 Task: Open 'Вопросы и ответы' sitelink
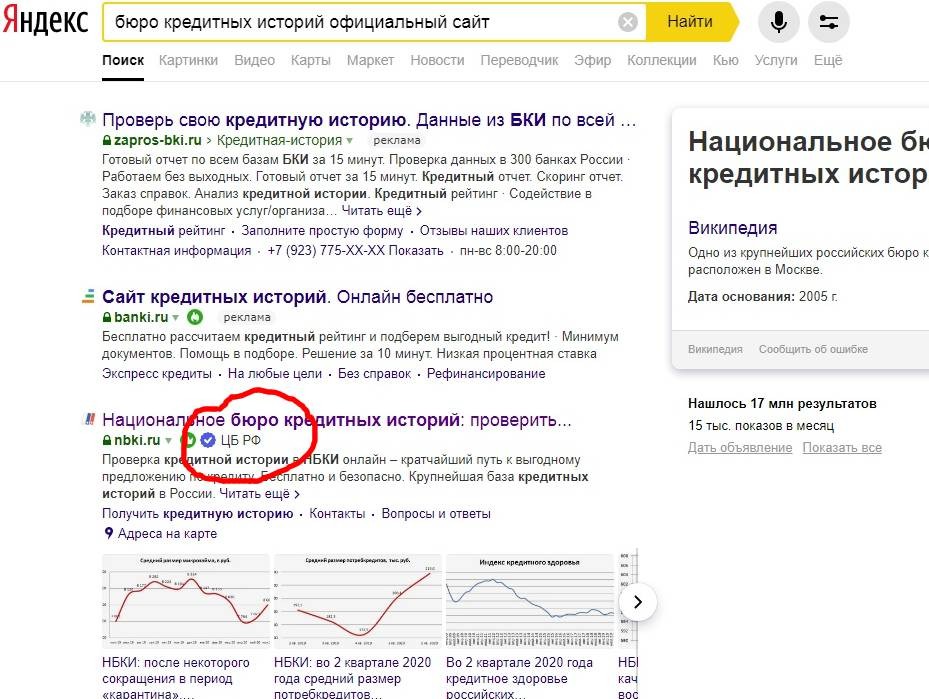click(436, 514)
